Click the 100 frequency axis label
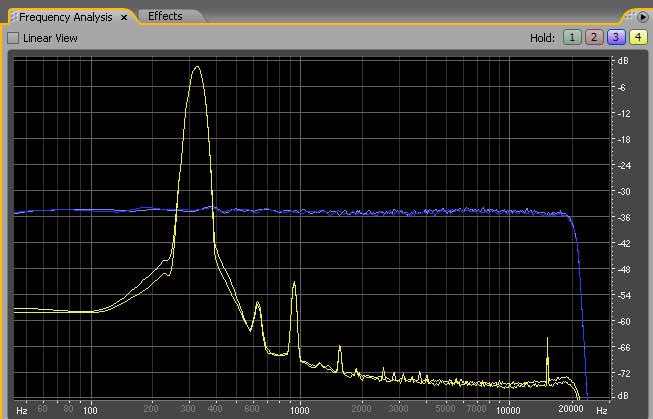Image resolution: width=653 pixels, height=419 pixels. [x=90, y=410]
